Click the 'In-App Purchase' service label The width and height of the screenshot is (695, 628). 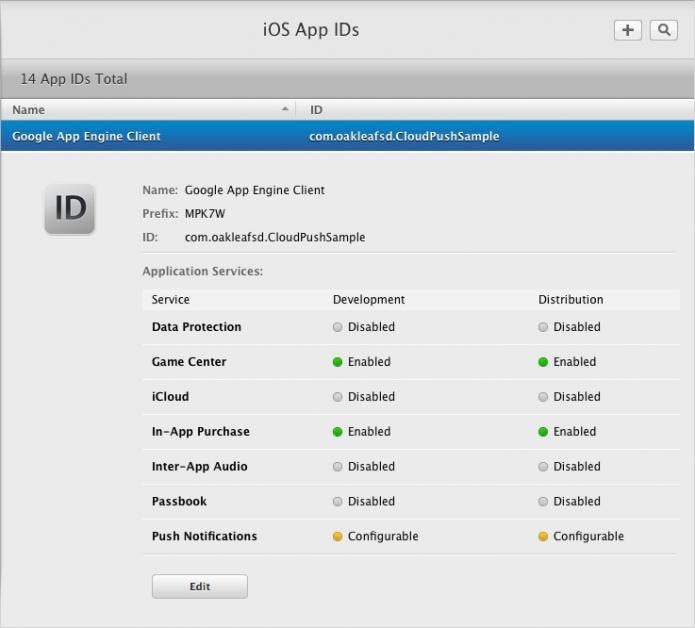tap(200, 432)
